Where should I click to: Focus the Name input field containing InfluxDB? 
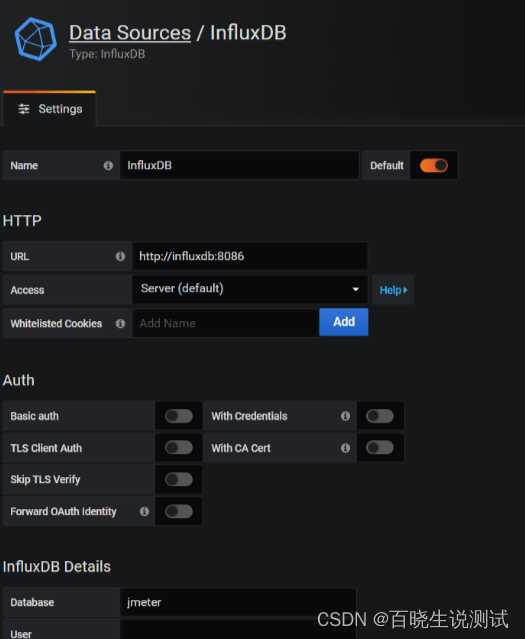(239, 165)
